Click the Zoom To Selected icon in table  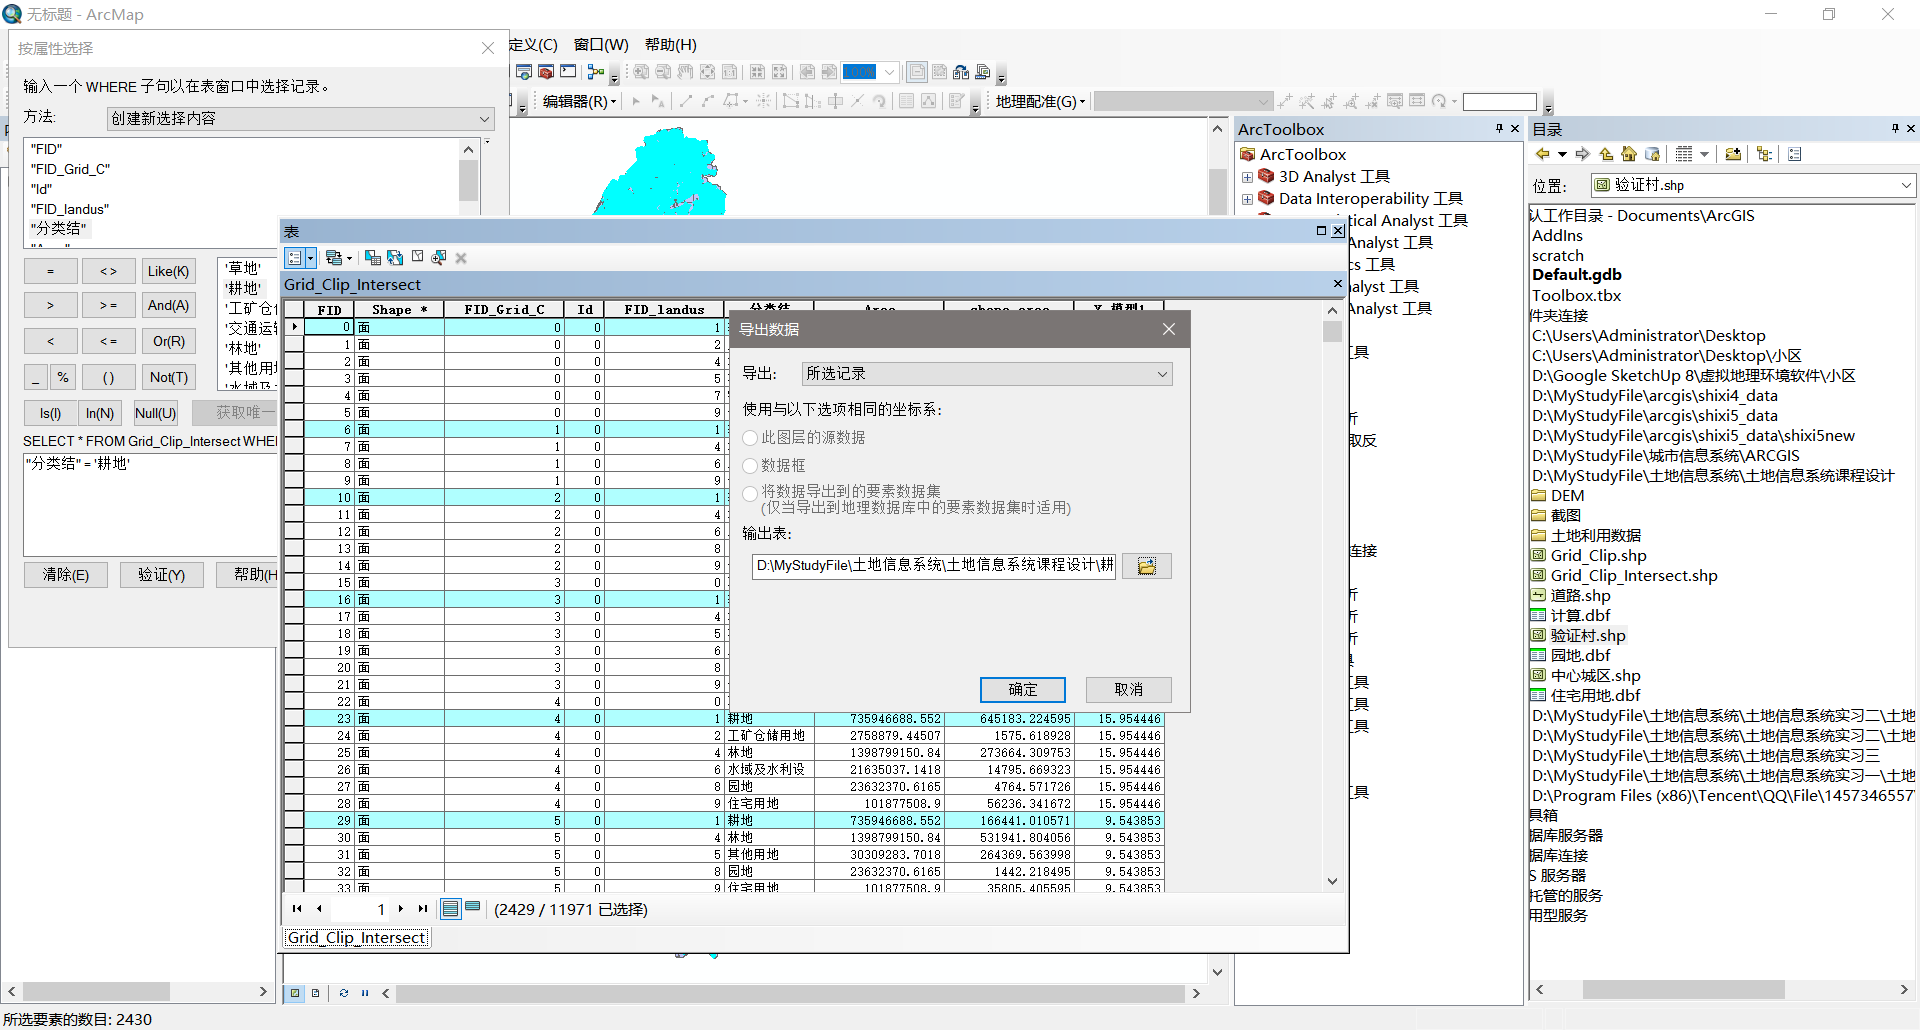tap(438, 258)
